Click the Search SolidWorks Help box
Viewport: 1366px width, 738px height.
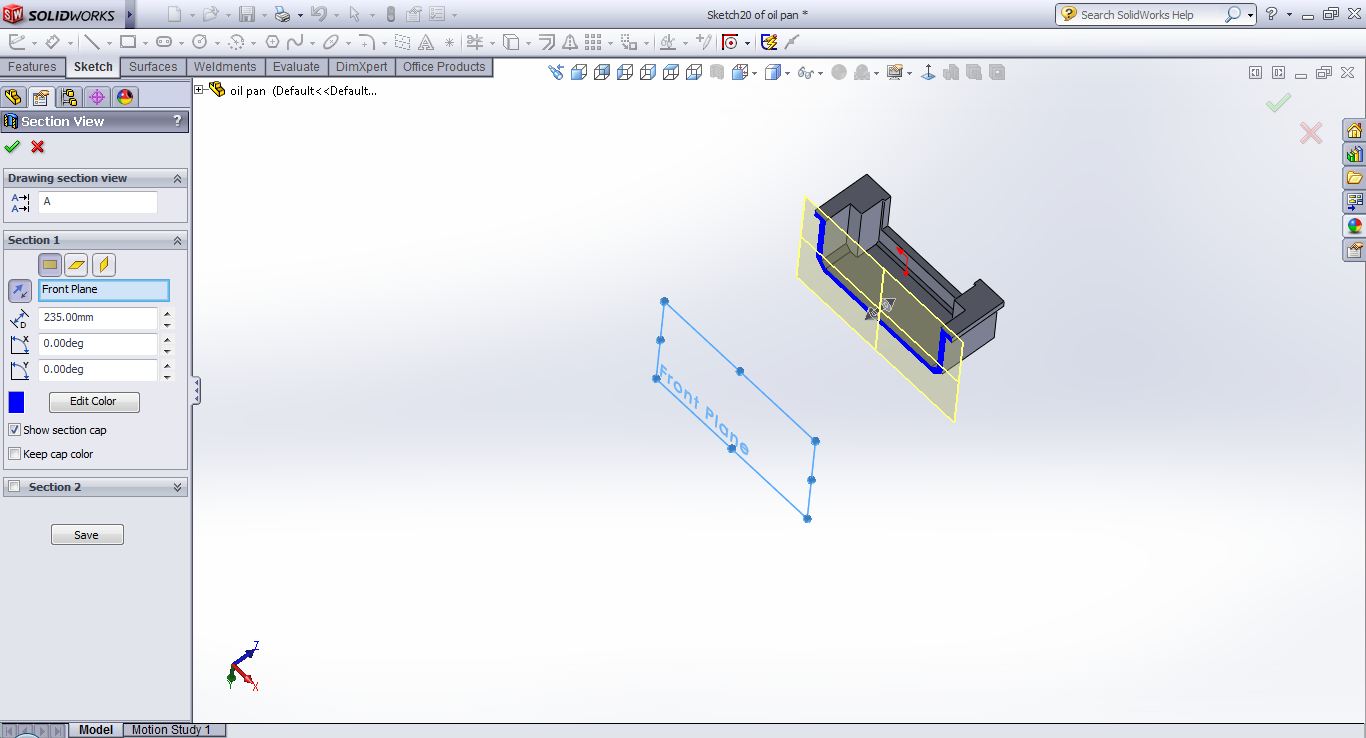[1150, 15]
